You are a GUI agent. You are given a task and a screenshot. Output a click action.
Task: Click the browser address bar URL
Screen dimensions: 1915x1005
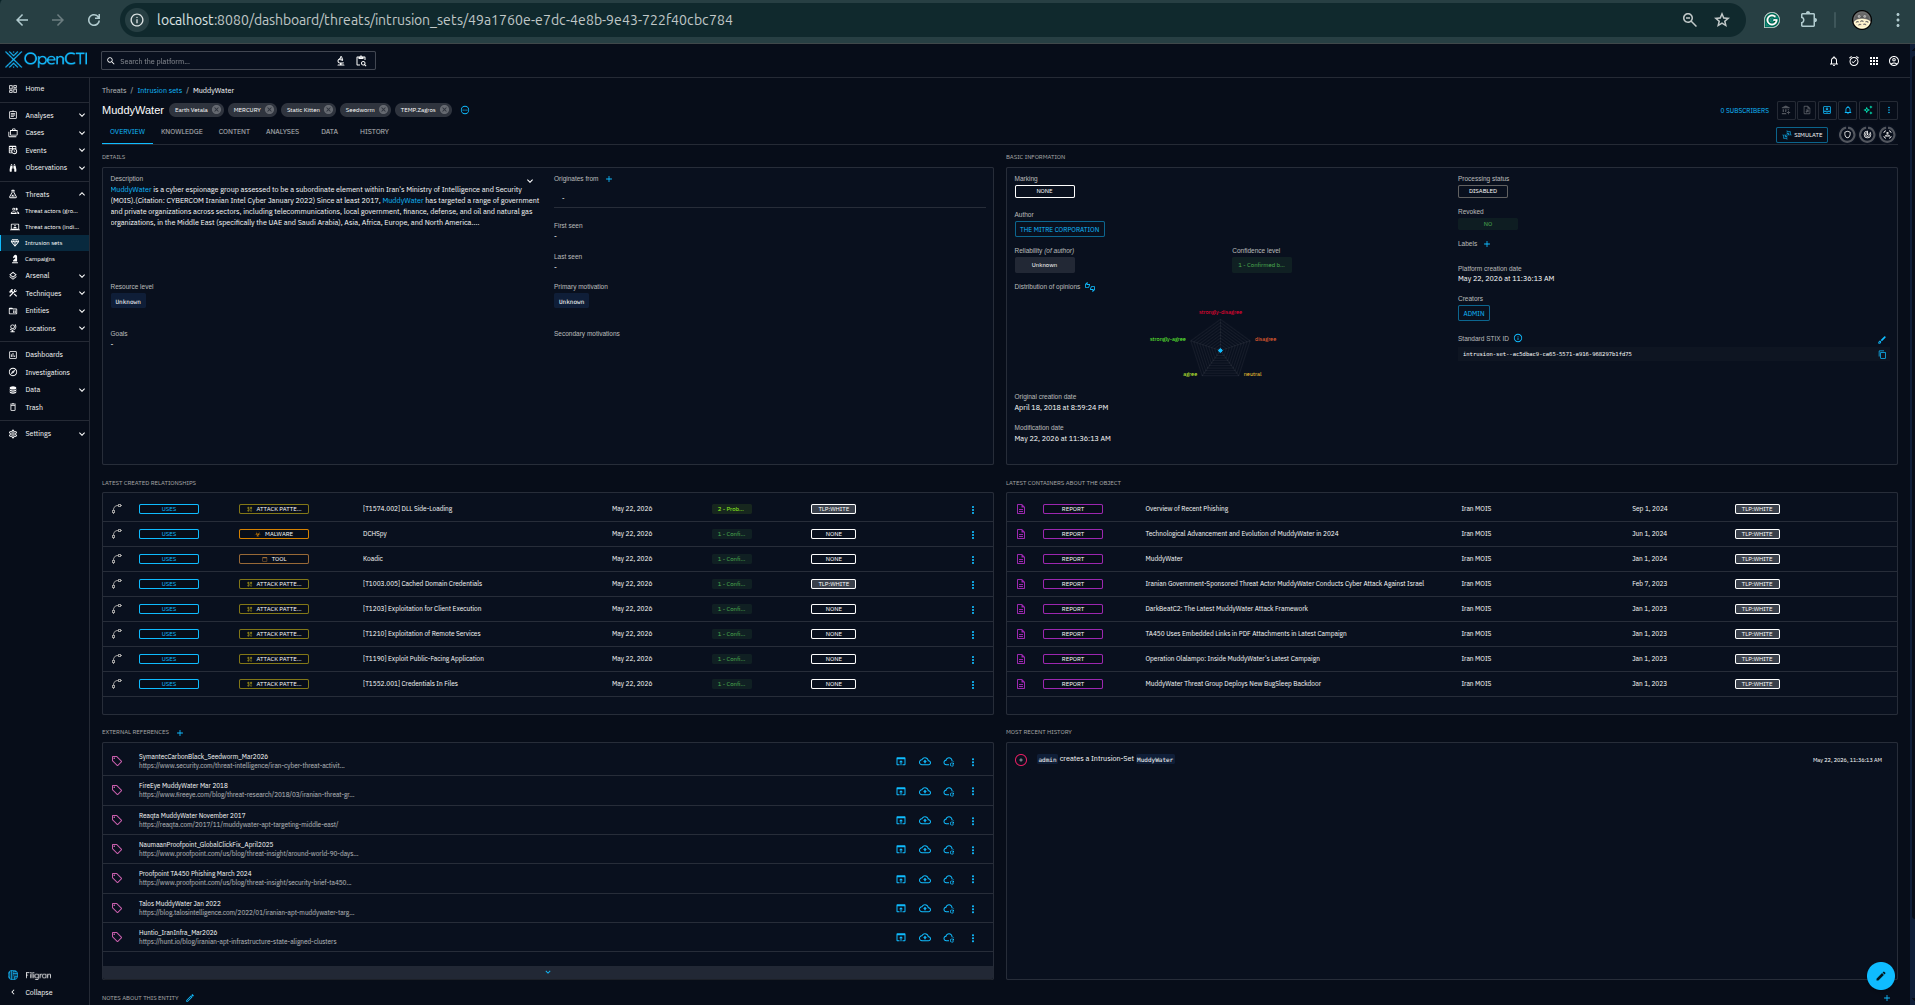(x=445, y=20)
